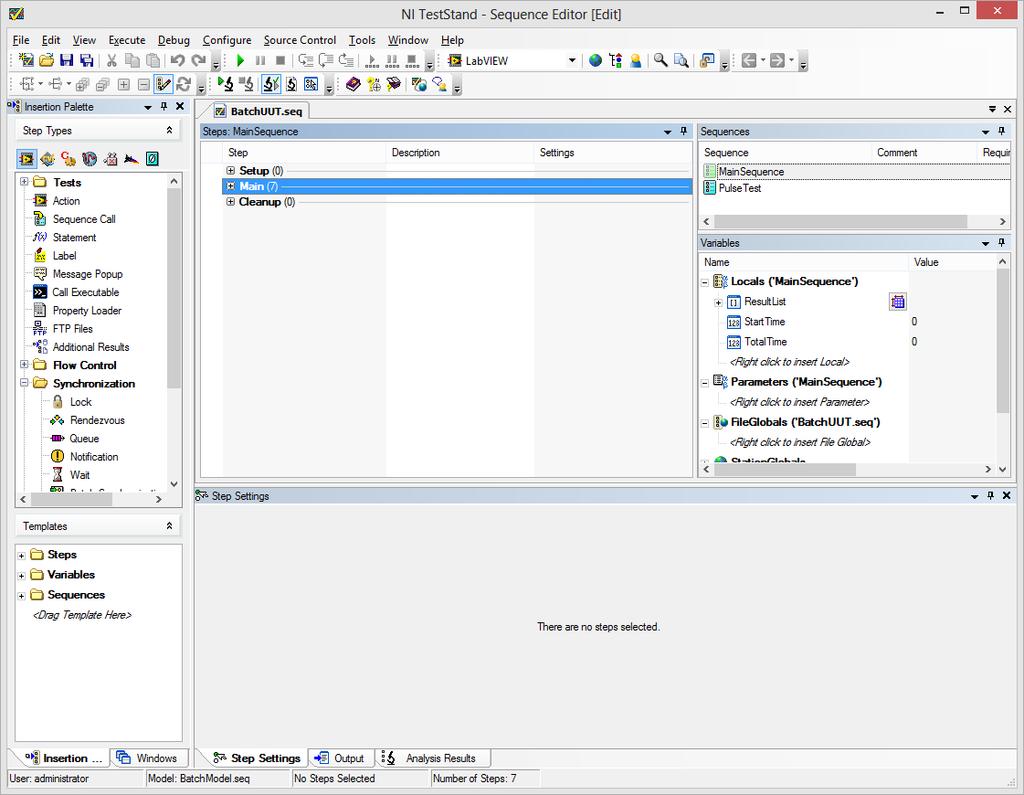Click the Open File folder icon

pos(46,61)
